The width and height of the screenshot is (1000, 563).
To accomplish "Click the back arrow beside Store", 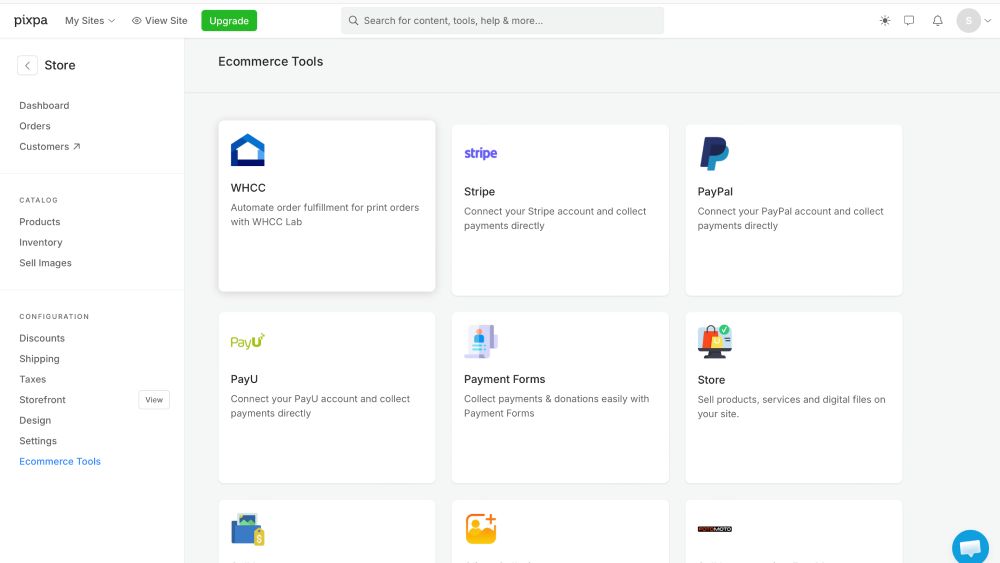I will coord(27,65).
